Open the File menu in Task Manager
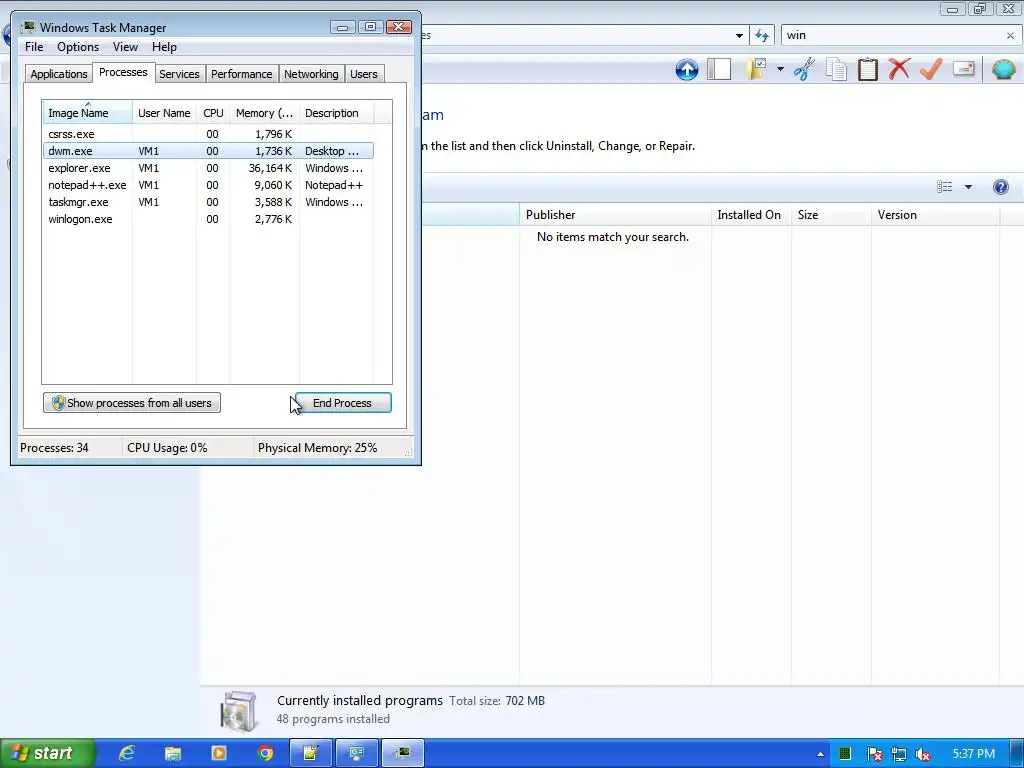1024x768 pixels. pyautogui.click(x=34, y=47)
